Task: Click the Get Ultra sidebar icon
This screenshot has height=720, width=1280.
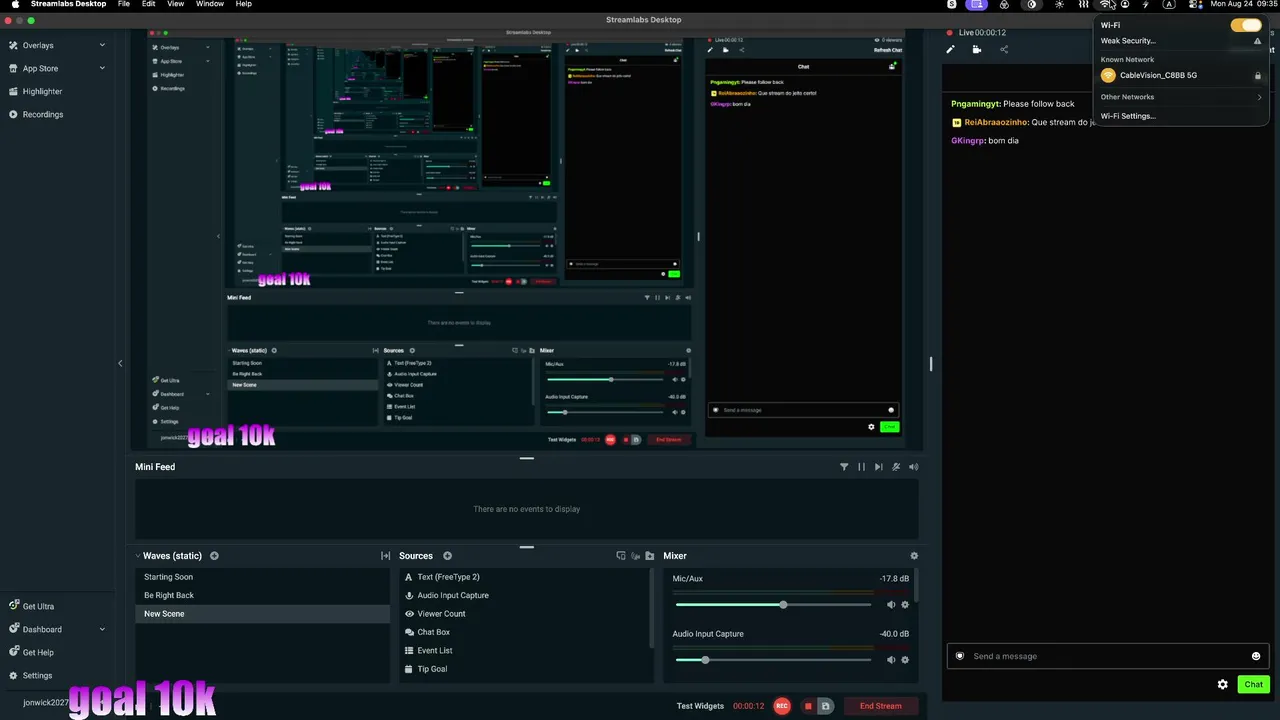Action: coord(14,606)
